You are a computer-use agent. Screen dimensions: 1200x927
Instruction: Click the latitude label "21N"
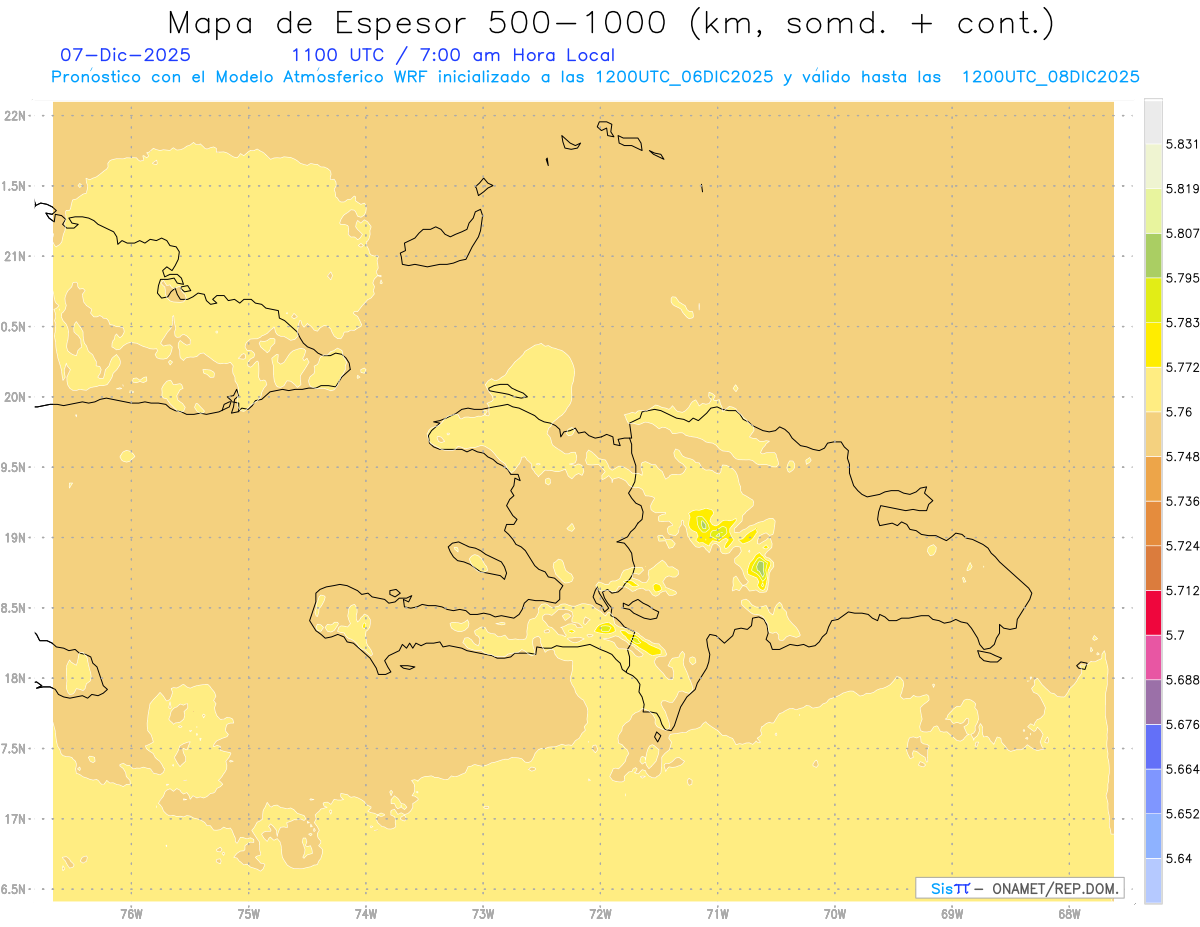click(16, 257)
